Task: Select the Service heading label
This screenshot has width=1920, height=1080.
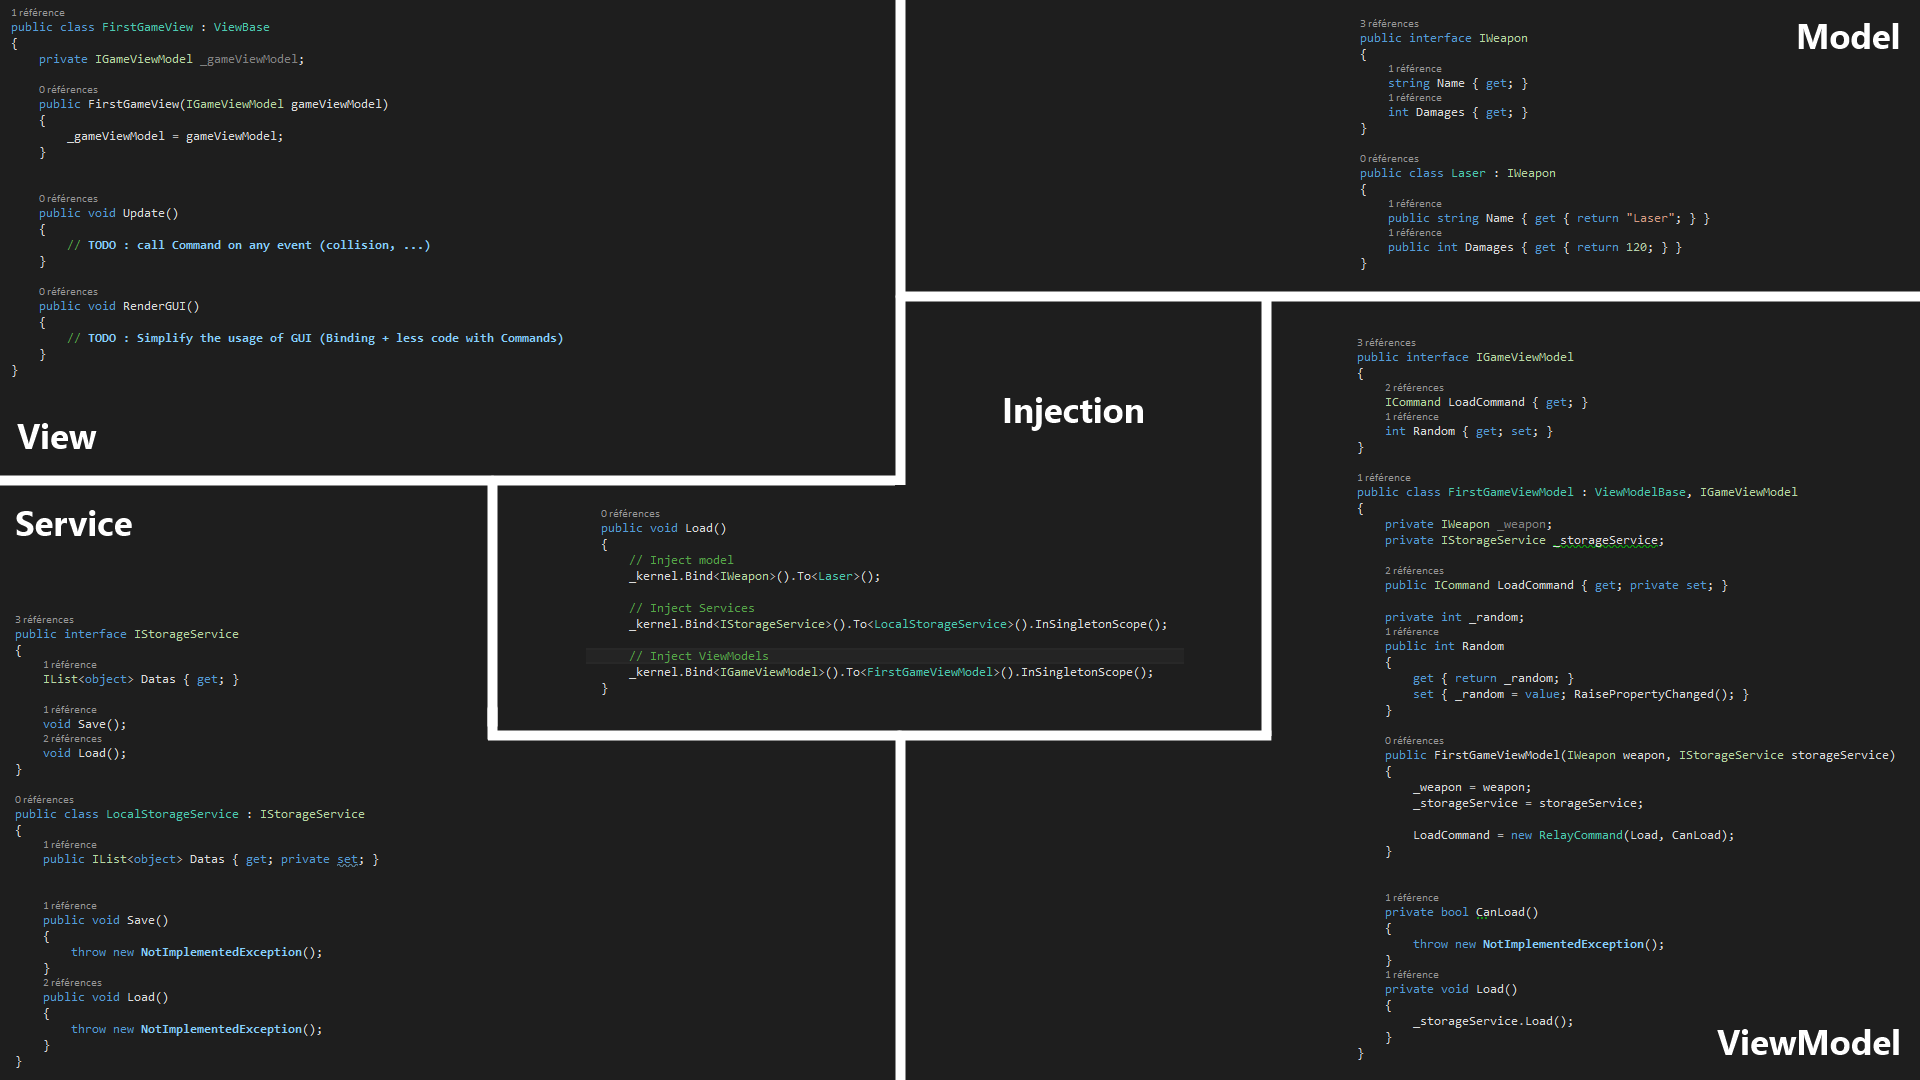Action: point(73,524)
